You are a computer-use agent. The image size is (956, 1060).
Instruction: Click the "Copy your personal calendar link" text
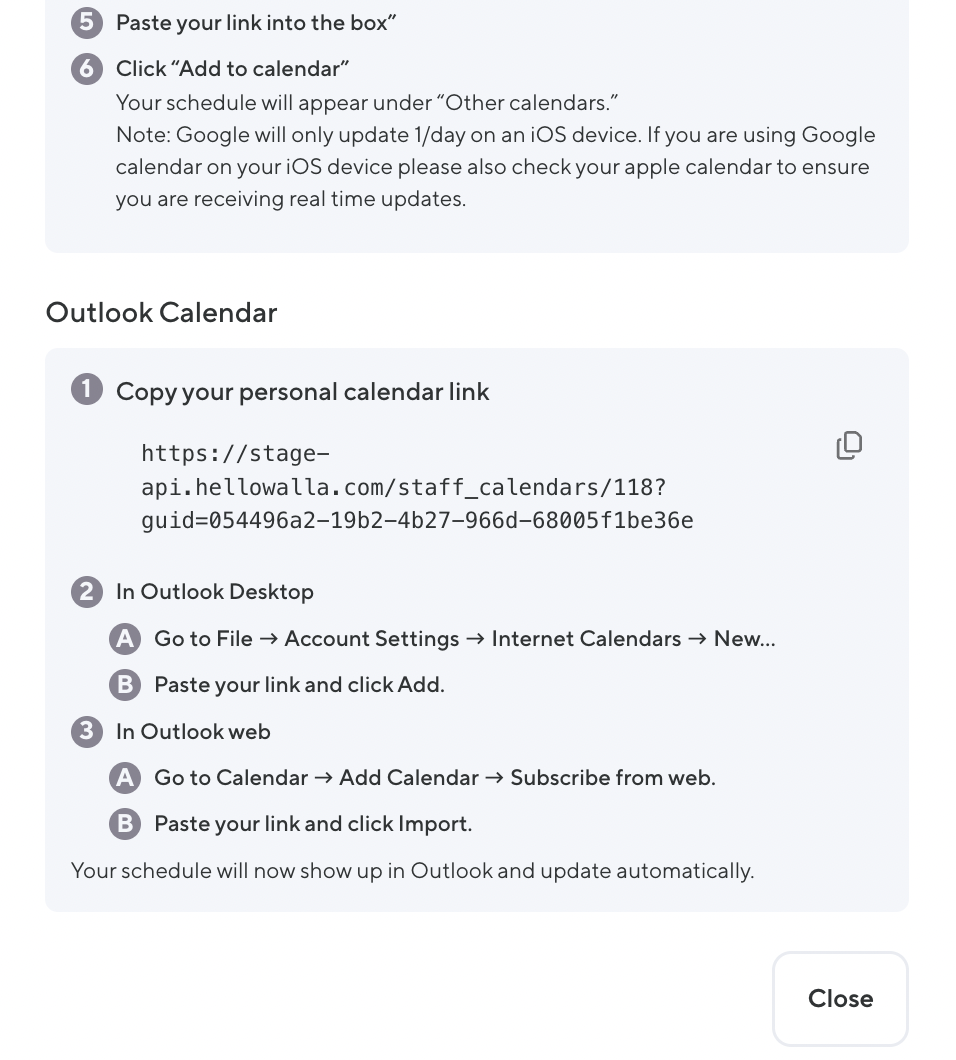(x=302, y=391)
